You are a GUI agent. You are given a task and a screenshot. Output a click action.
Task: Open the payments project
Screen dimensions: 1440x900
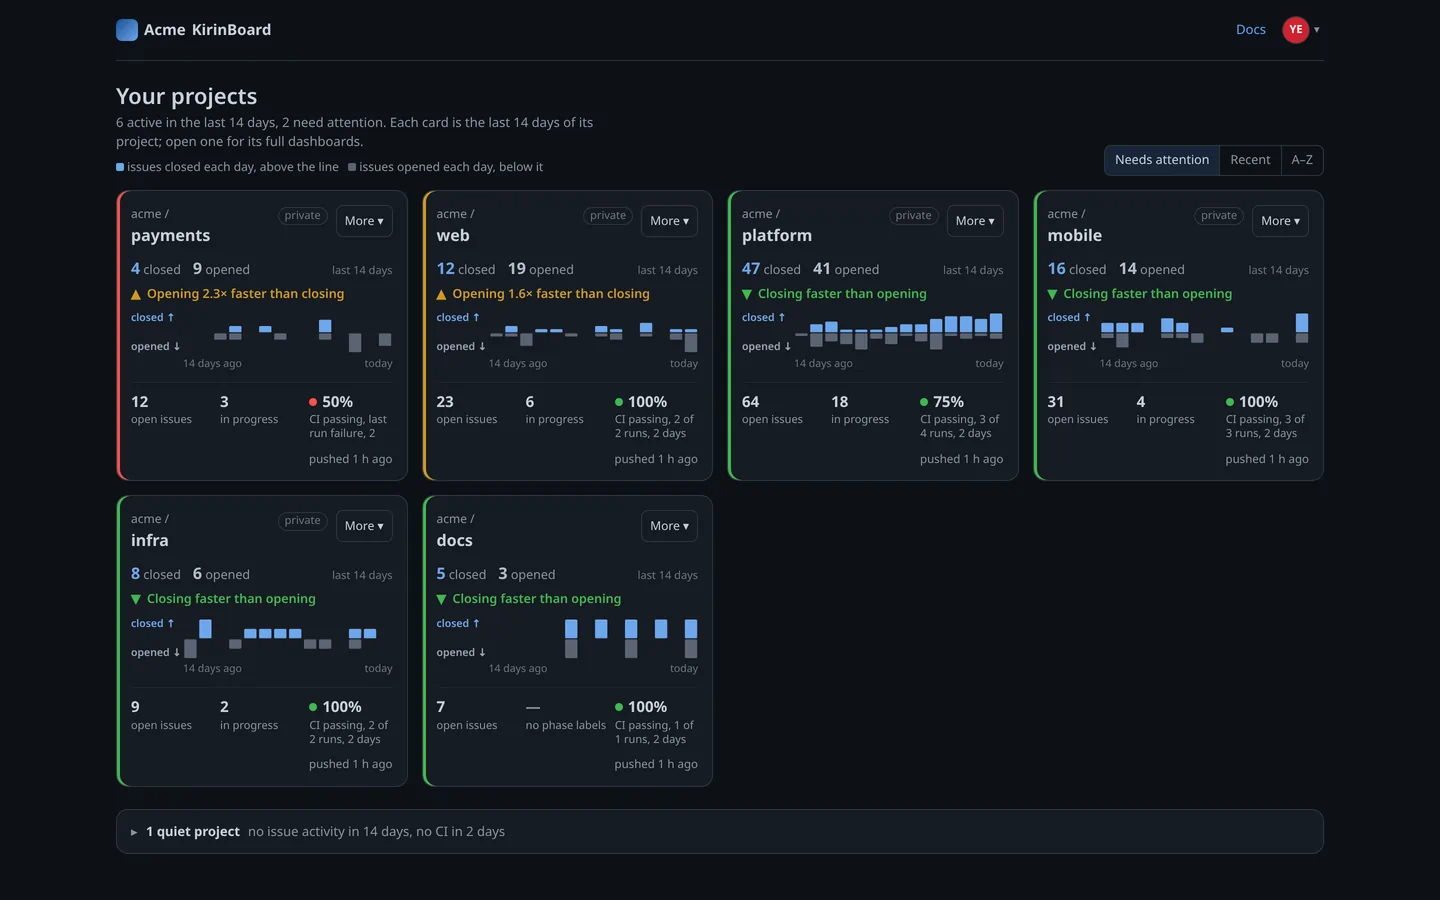(x=171, y=236)
